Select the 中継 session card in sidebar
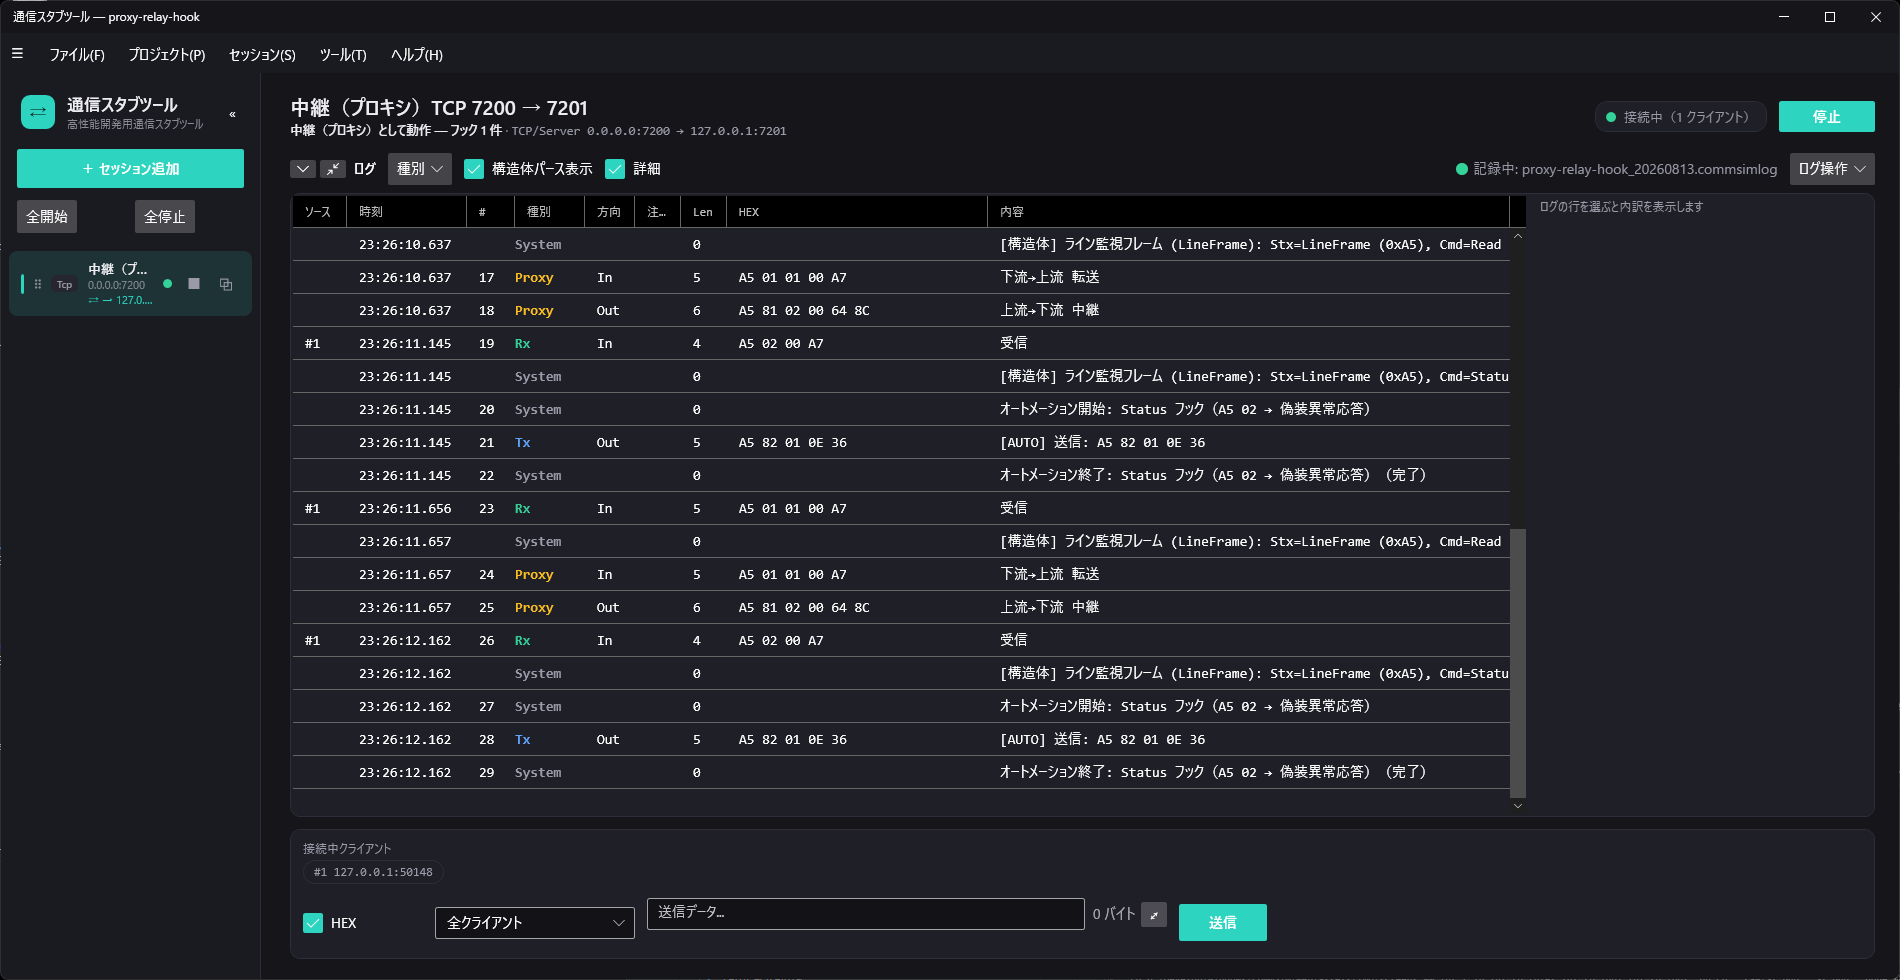The height and width of the screenshot is (980, 1900). click(130, 284)
